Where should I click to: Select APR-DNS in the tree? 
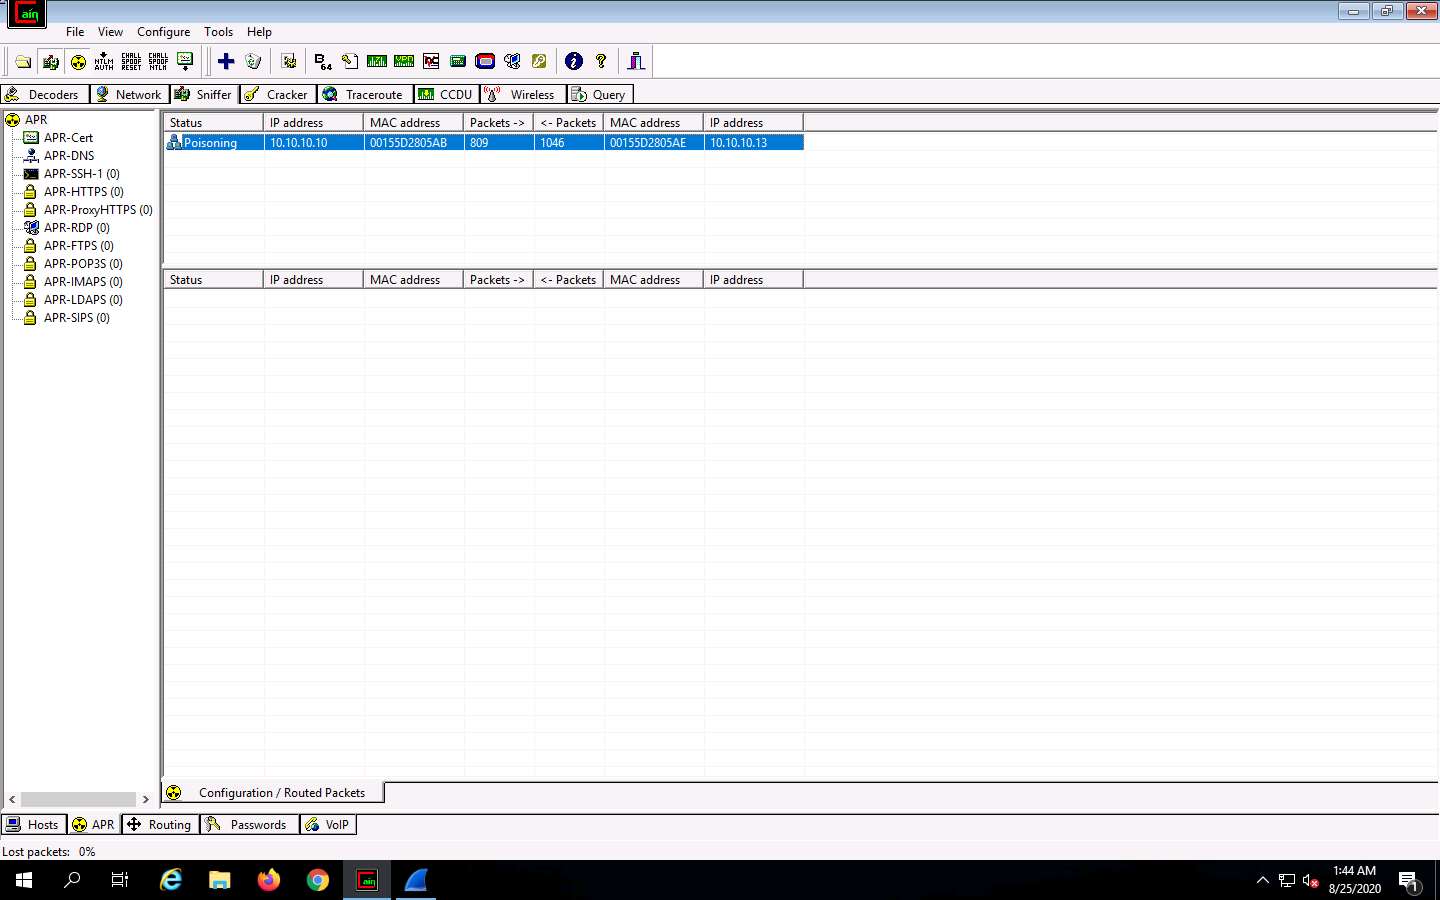tap(69, 156)
